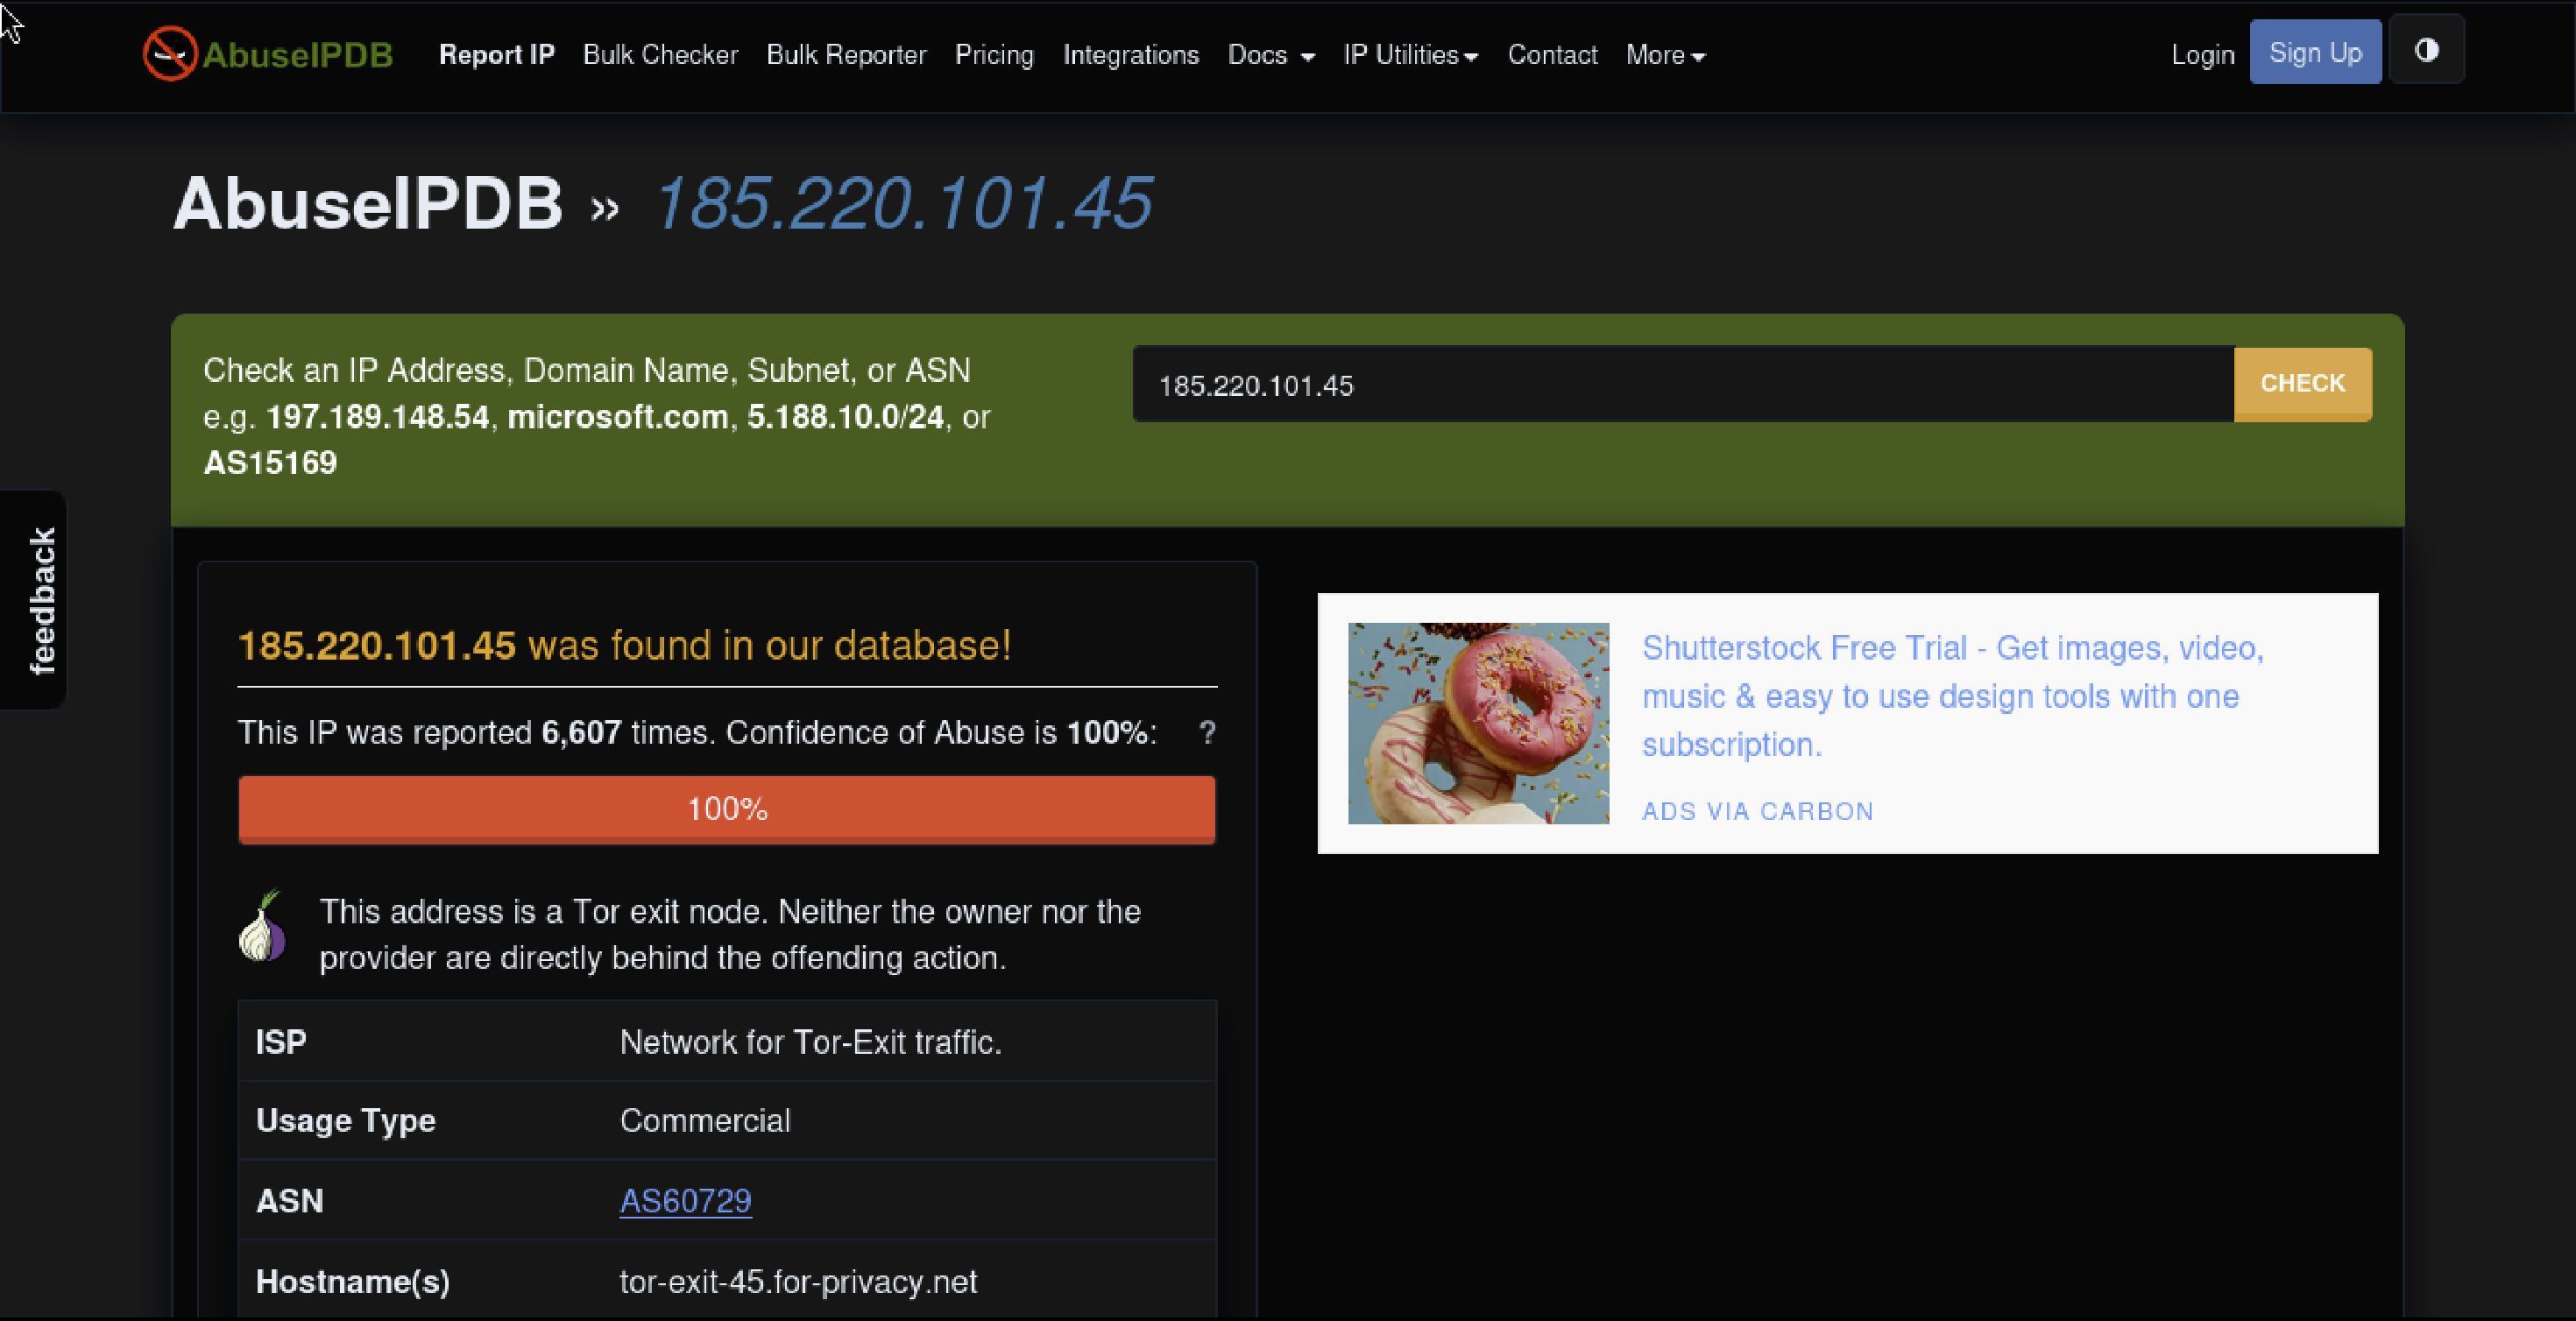Click the example subnet 5.188.10.0/24

(845, 417)
